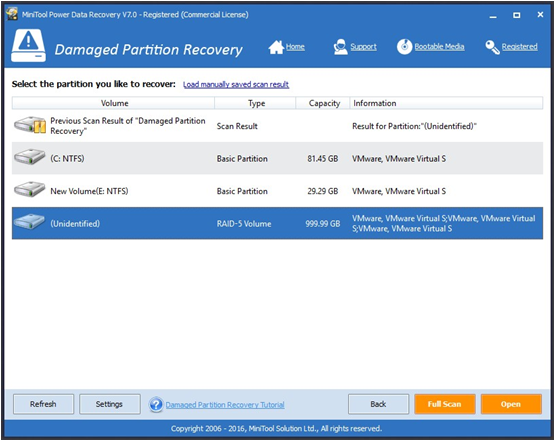Sort by the Volume column header
Viewport: 554px width, 440px height.
click(113, 103)
